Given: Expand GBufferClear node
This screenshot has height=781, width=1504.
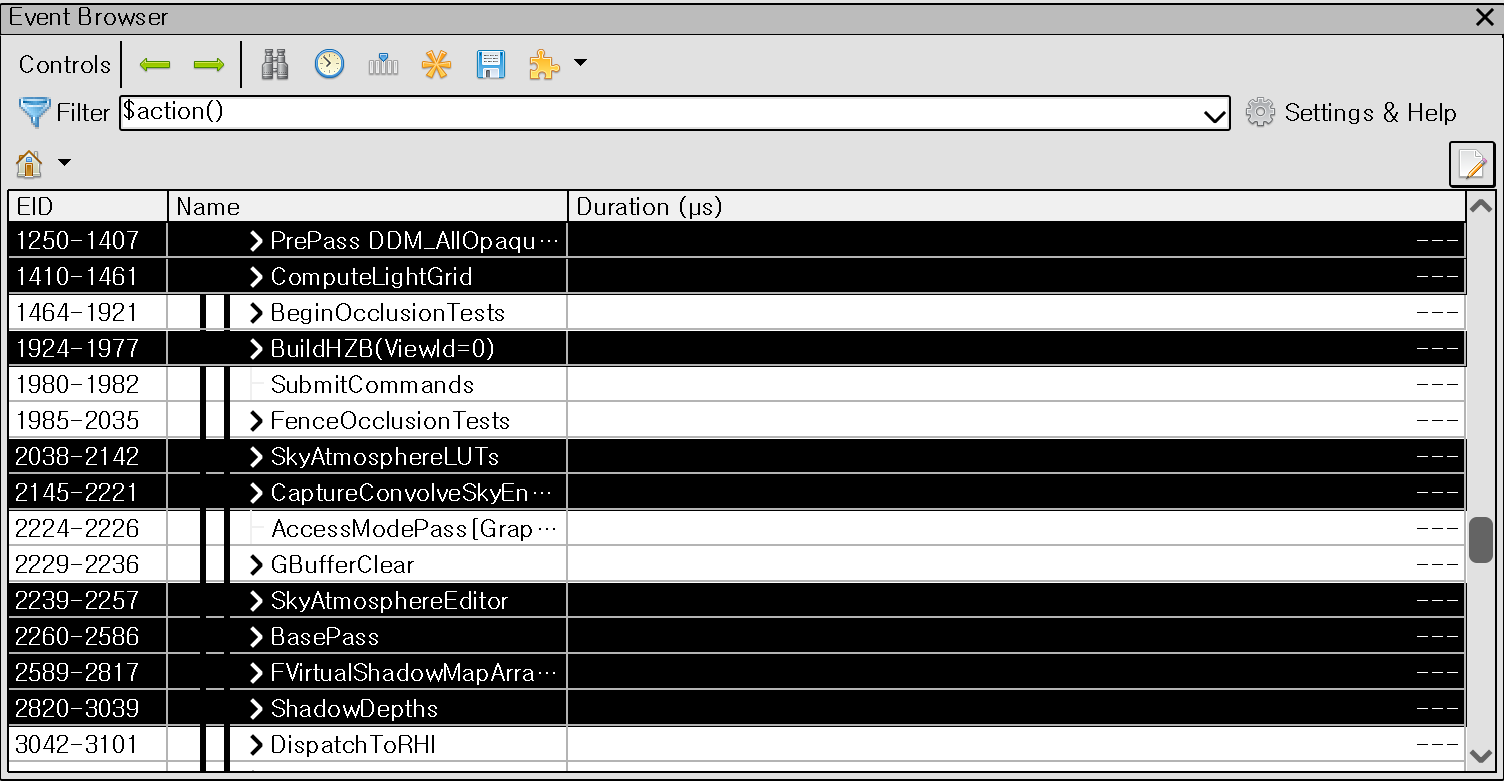Looking at the screenshot, I should [256, 565].
